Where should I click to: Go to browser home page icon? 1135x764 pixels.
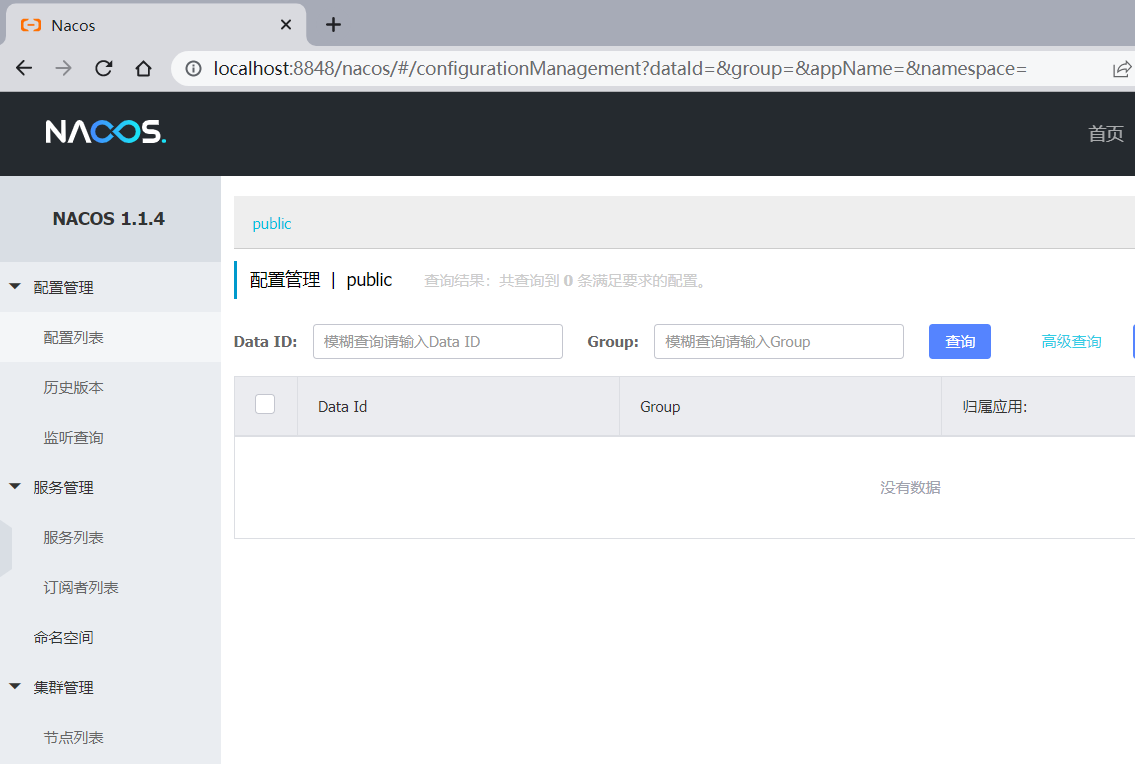click(143, 69)
